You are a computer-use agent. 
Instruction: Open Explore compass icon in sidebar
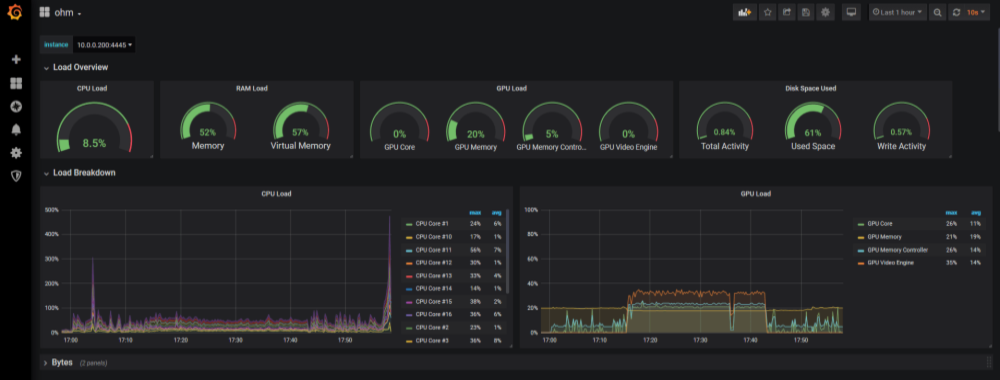[16, 106]
